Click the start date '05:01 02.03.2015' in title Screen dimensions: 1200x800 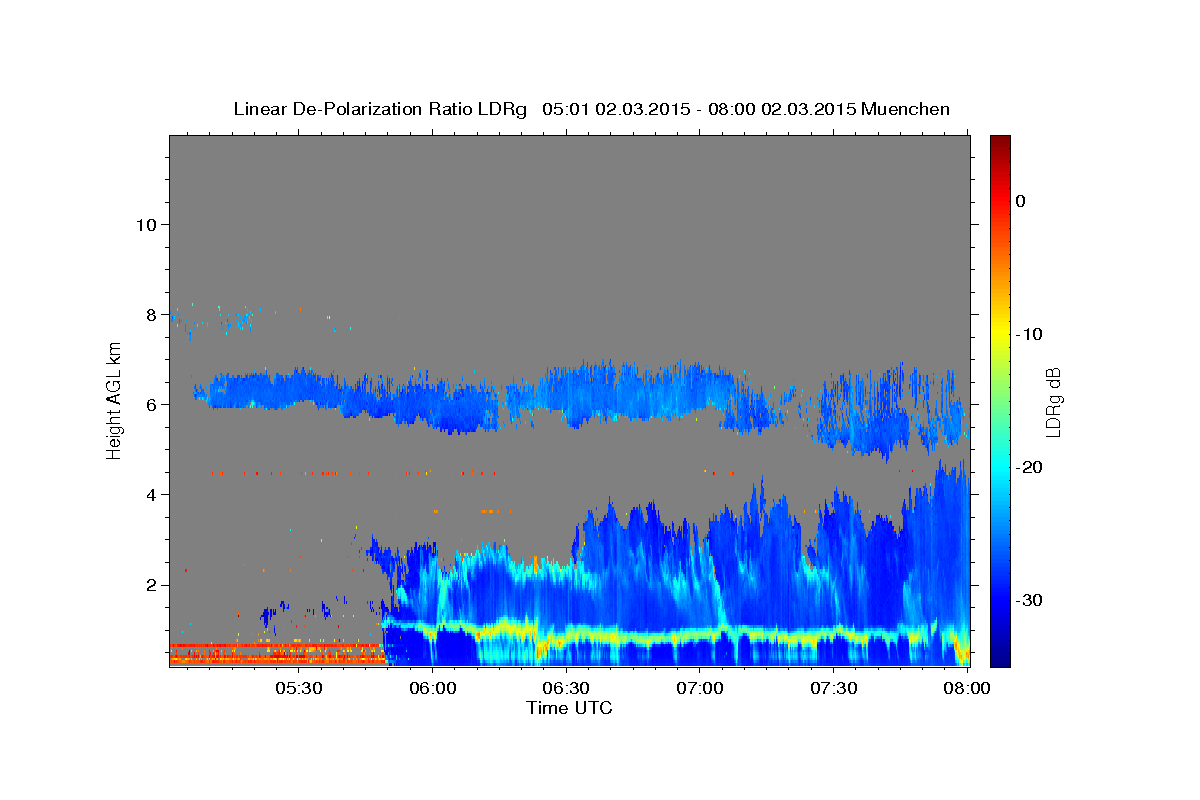point(615,109)
